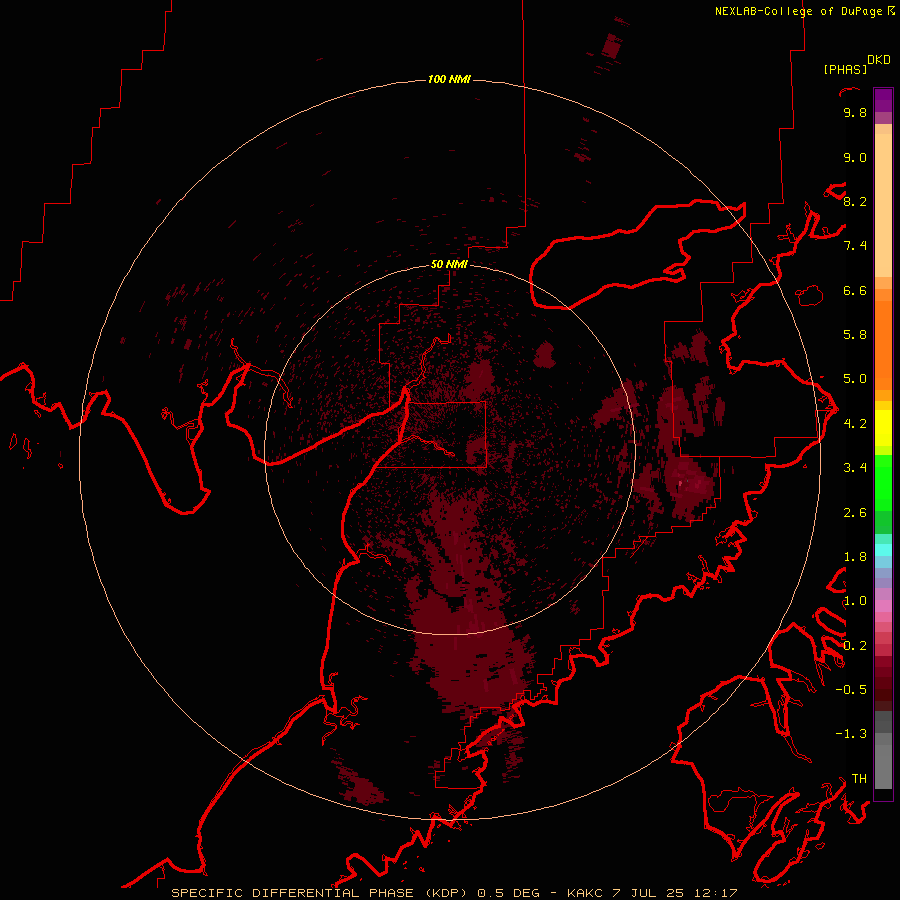900x900 pixels.
Task: Click the 7.4 value on the legend
Action: point(855,246)
